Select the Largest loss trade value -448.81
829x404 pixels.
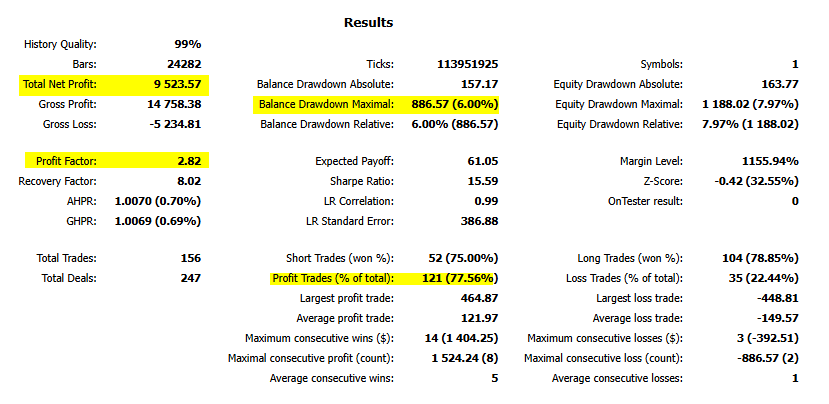coord(776,298)
